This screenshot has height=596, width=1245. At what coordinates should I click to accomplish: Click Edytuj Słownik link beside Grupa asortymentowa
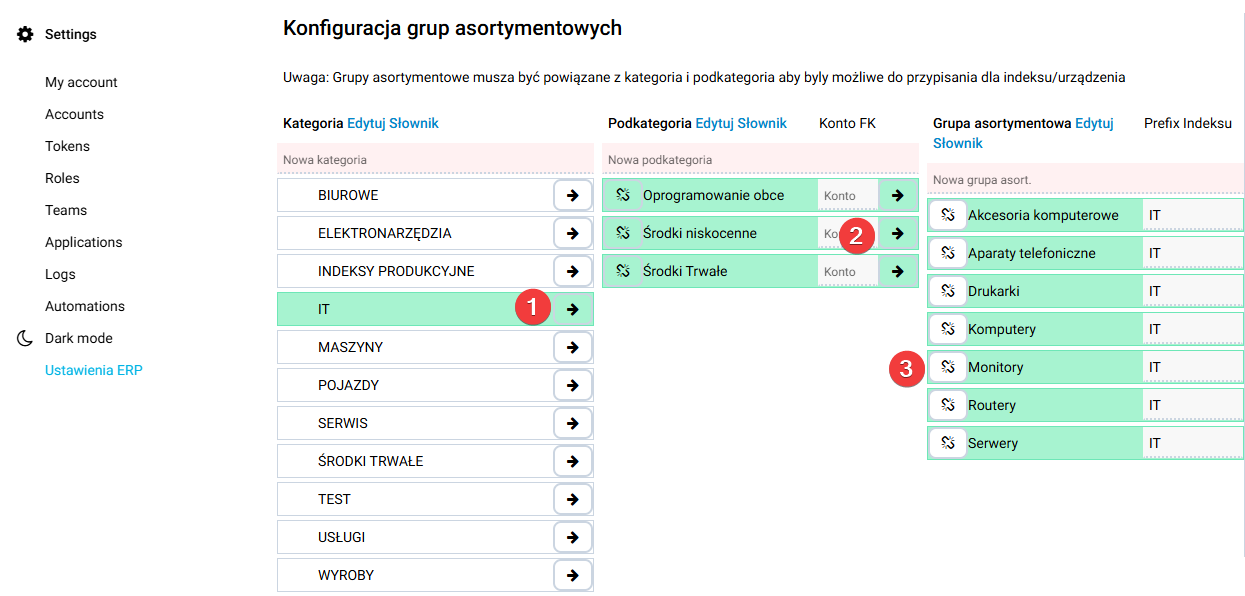(x=1023, y=133)
